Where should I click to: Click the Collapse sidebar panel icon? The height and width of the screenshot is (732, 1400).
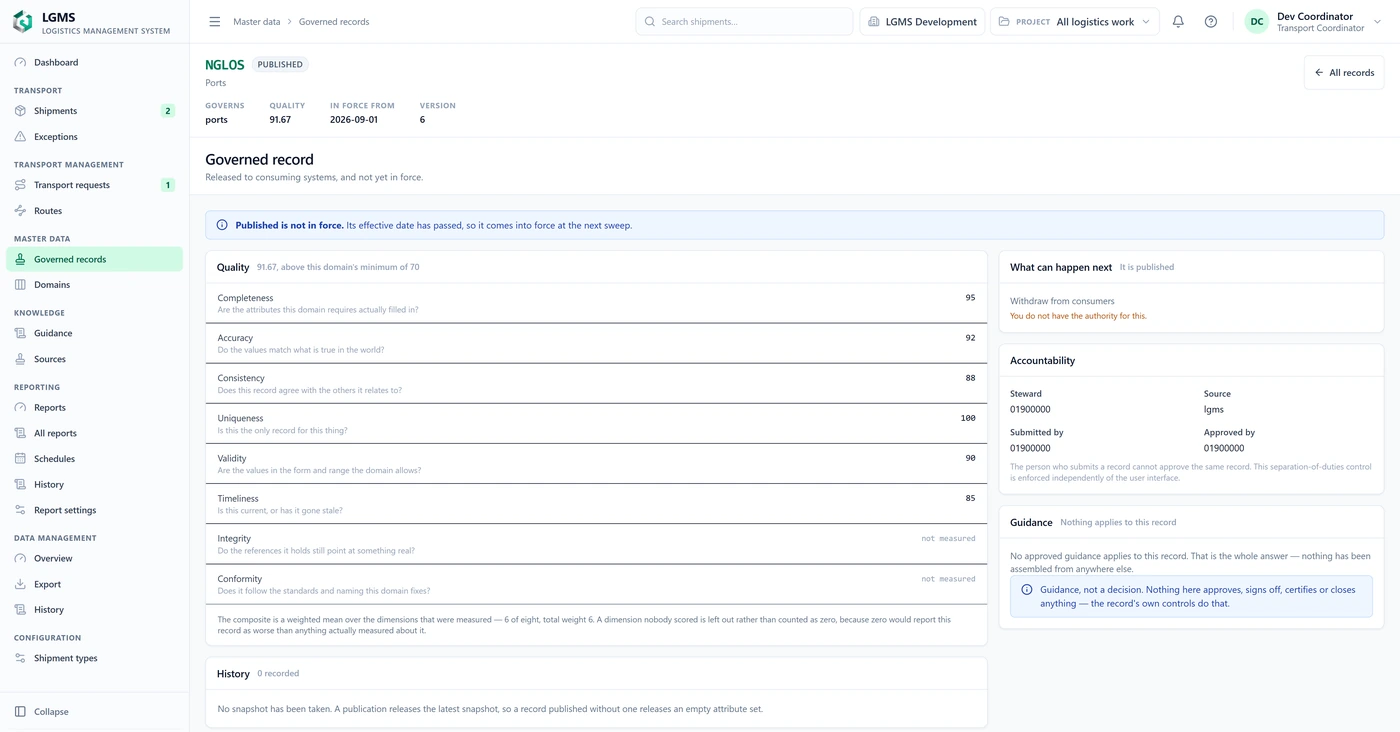coord(20,712)
